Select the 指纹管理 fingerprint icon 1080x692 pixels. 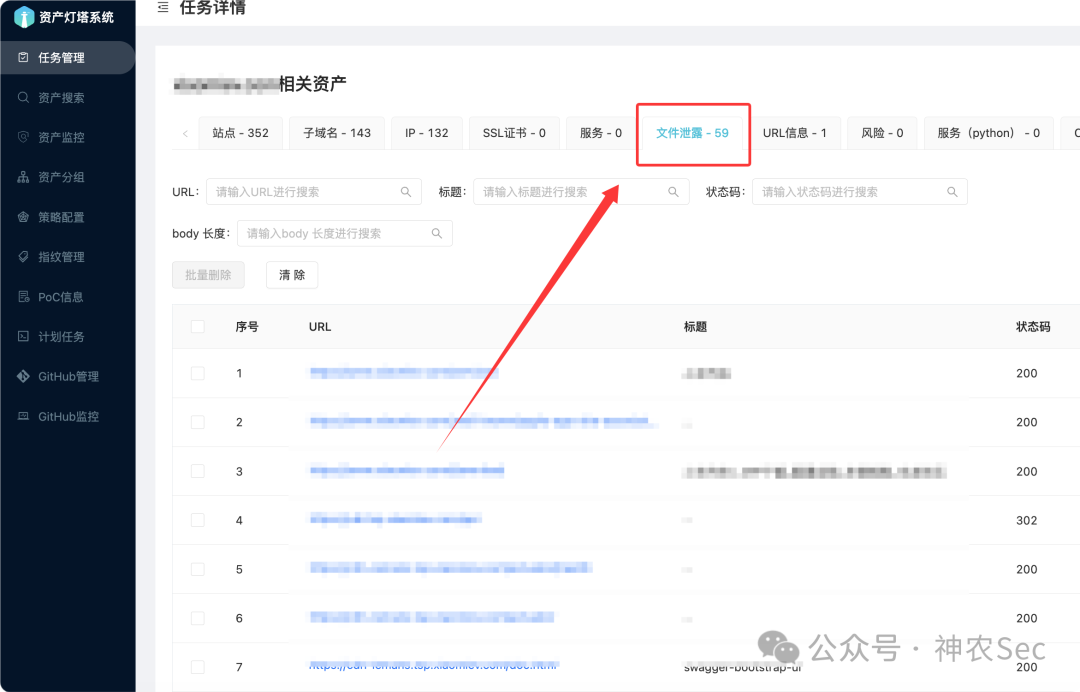click(x=25, y=256)
